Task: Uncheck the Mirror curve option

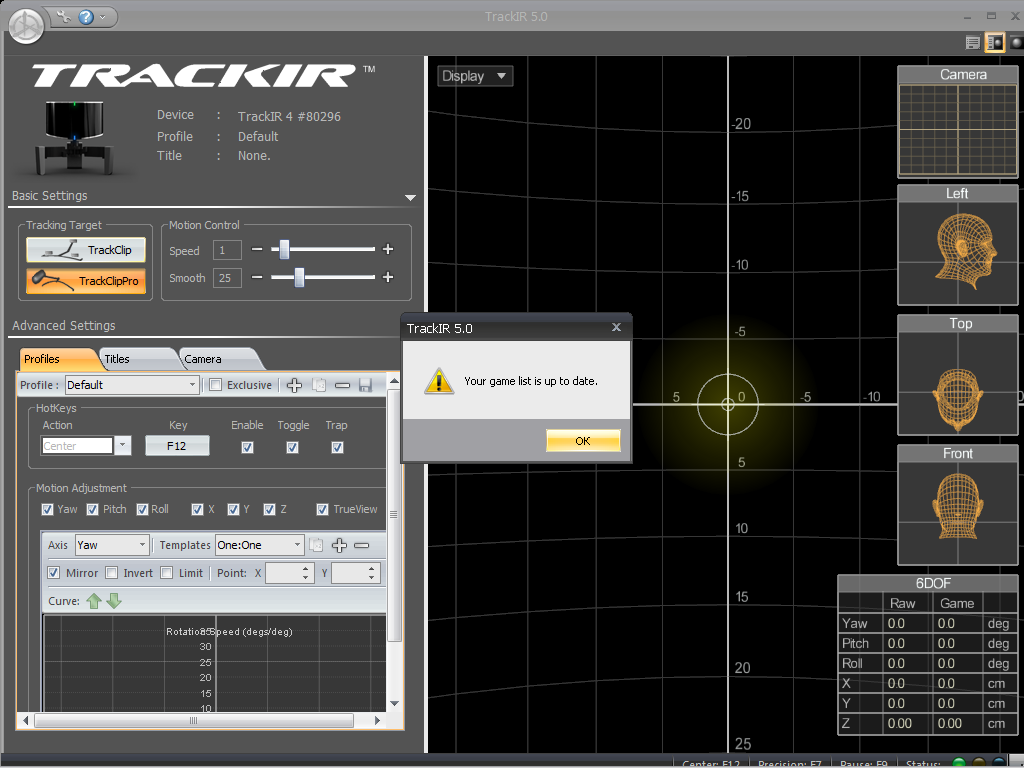Action: tap(54, 573)
